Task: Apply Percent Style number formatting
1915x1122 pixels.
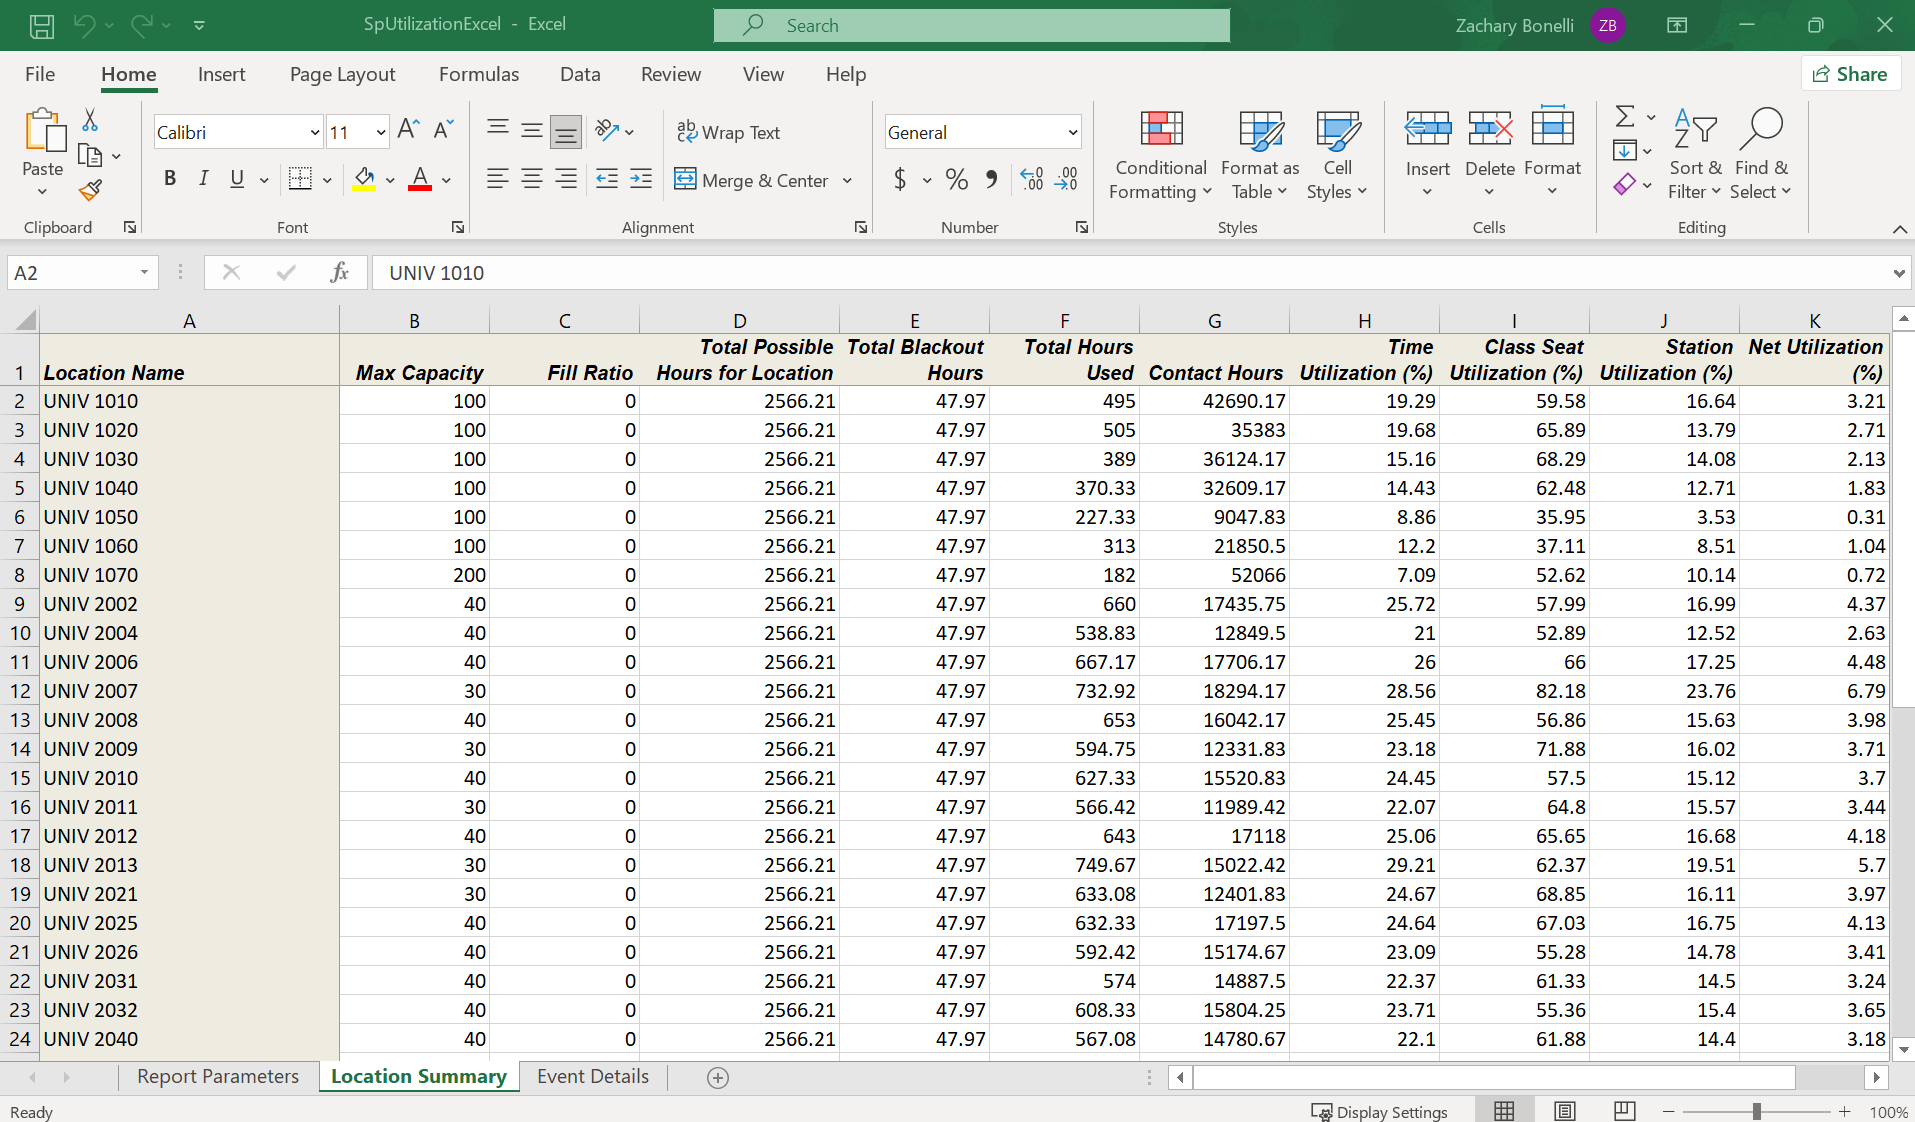Action: (956, 179)
